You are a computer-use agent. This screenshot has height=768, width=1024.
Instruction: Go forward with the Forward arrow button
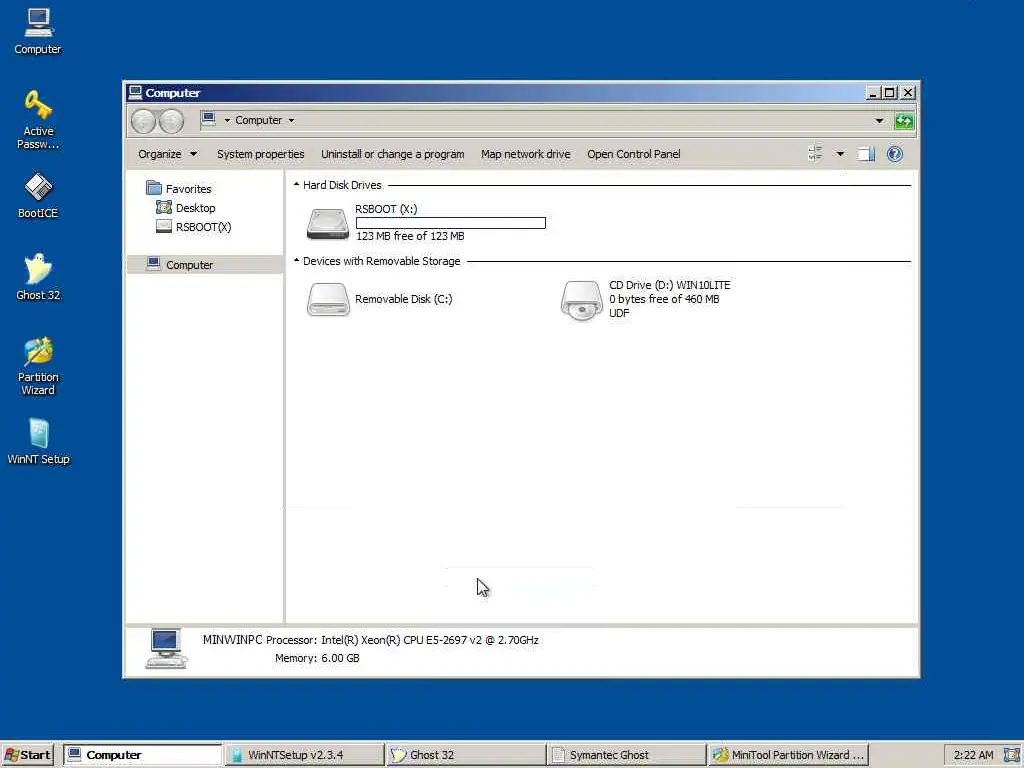pyautogui.click(x=172, y=121)
